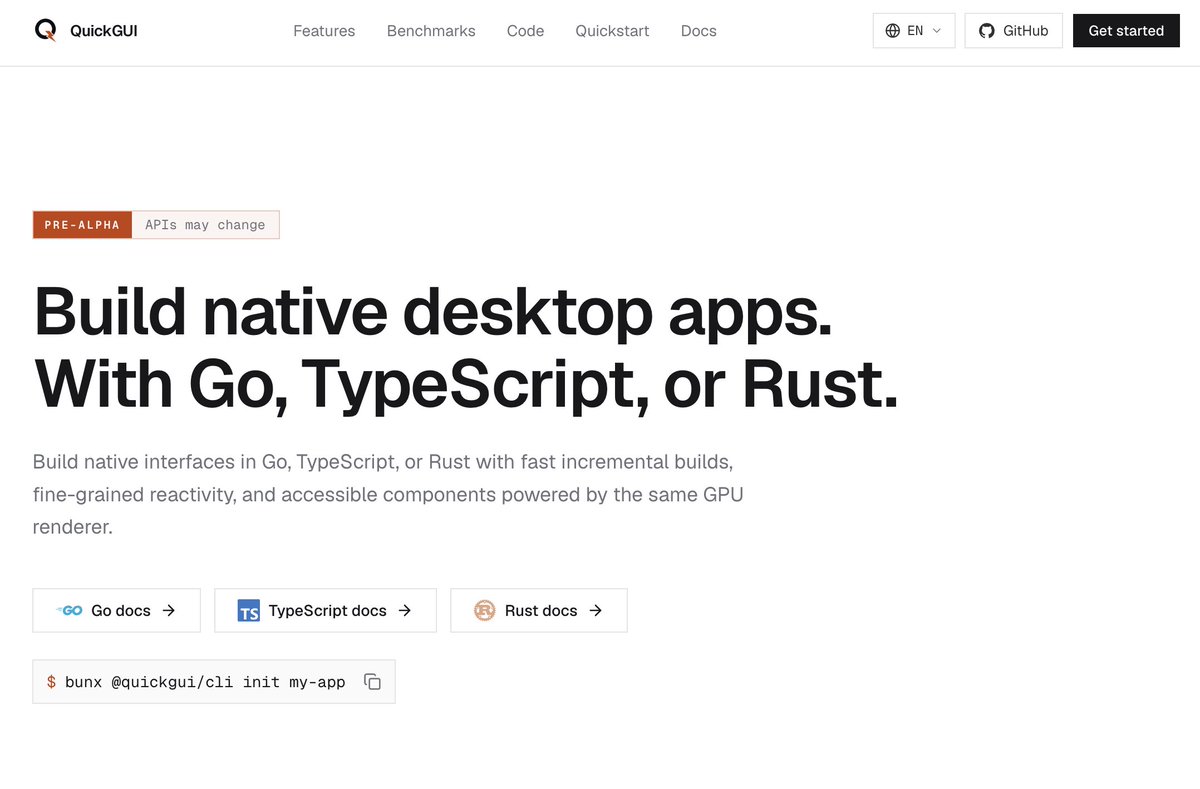The width and height of the screenshot is (1200, 789).
Task: Copy the bunx init command
Action: point(373,682)
